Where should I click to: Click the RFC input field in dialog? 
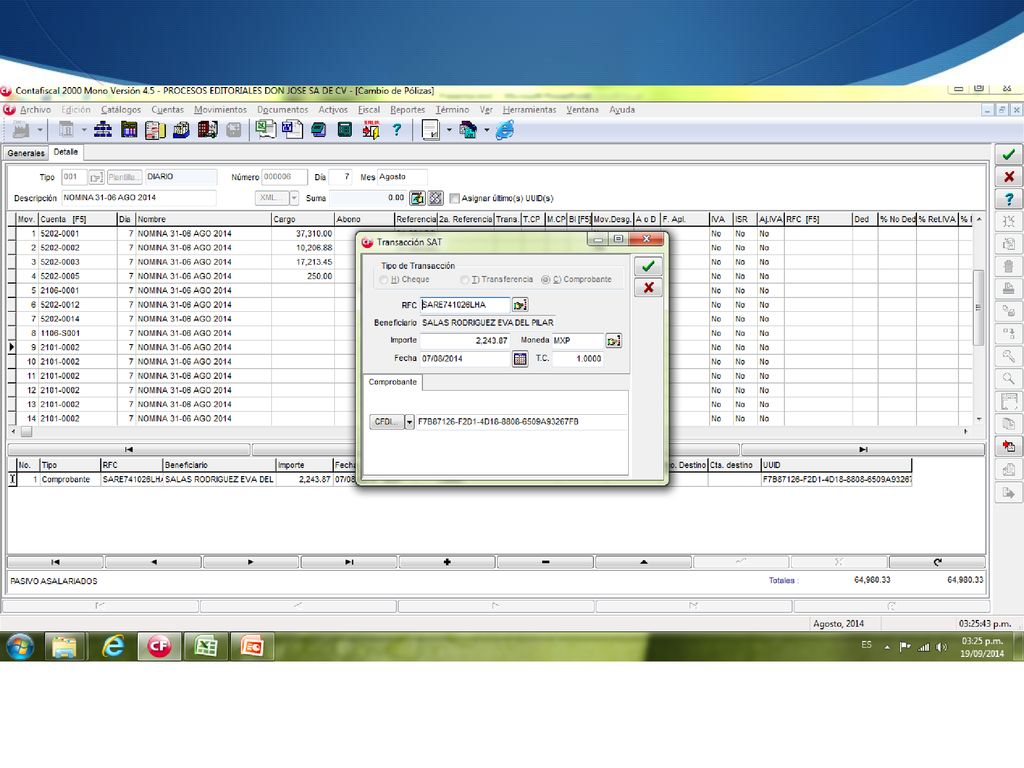[x=465, y=305]
